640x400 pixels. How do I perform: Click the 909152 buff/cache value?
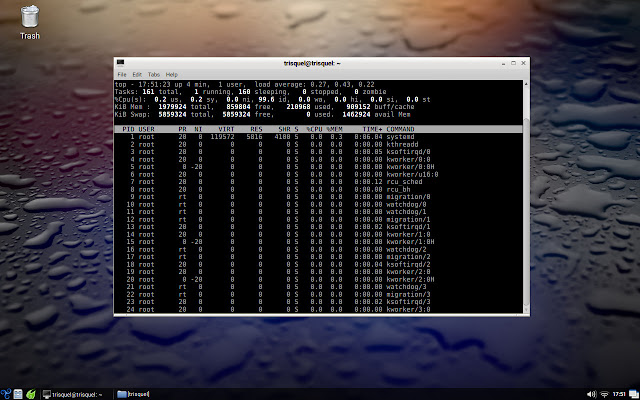[x=358, y=107]
